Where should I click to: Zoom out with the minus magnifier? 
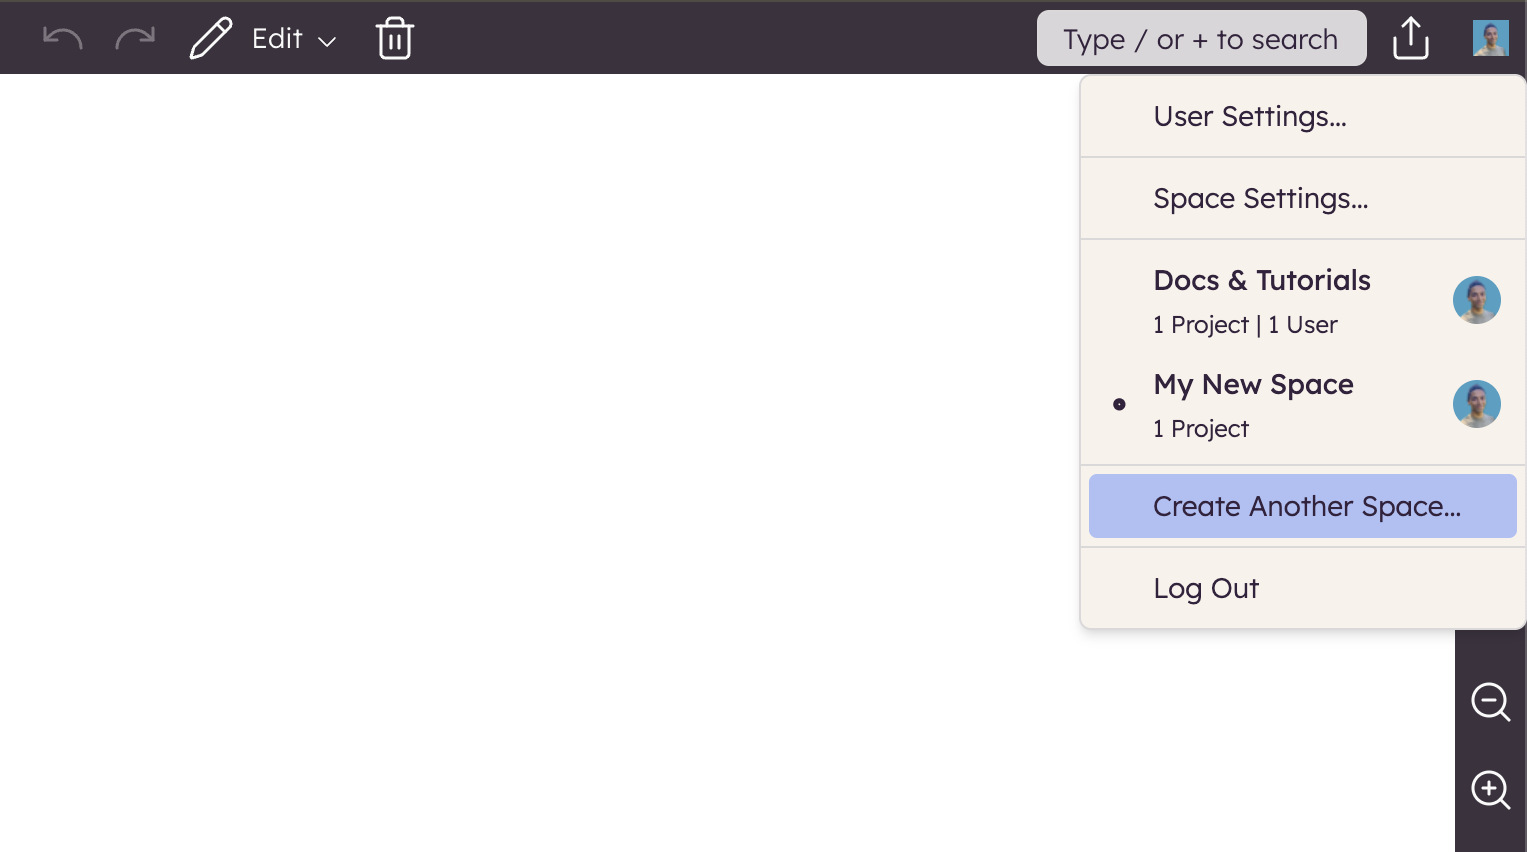point(1490,702)
